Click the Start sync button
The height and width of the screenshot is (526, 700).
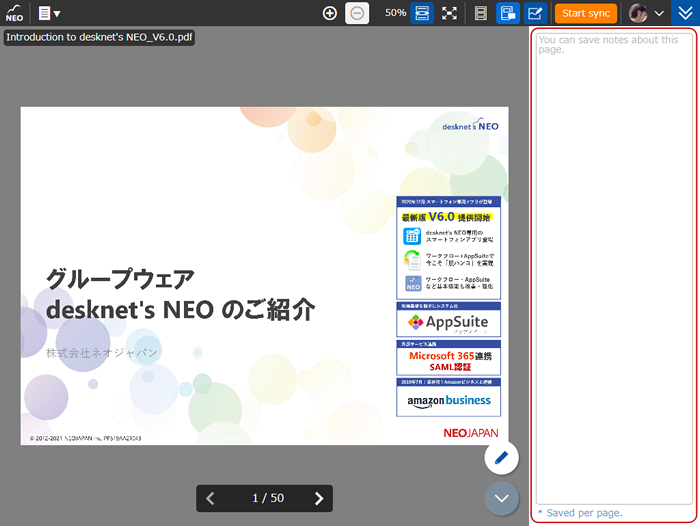pos(586,13)
